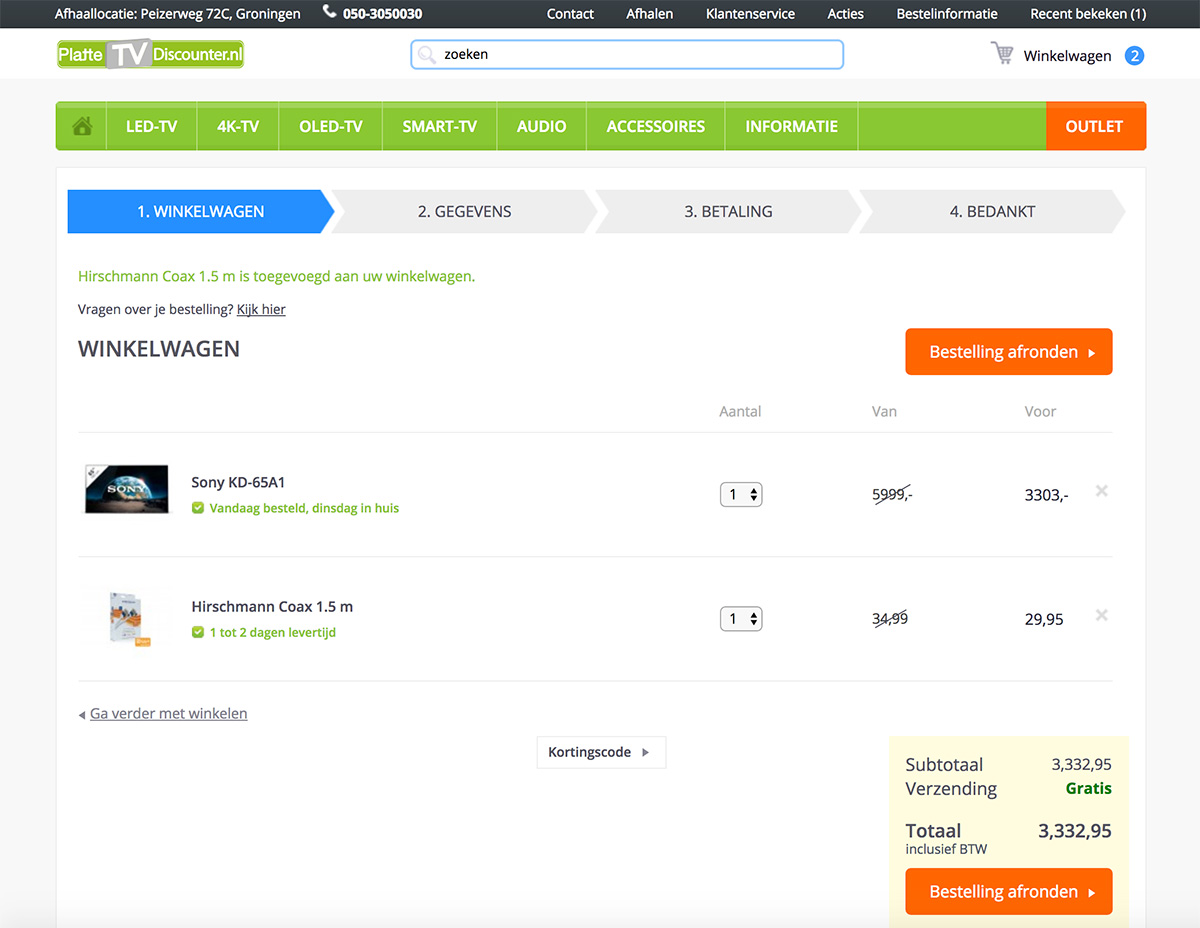Open the SMART-TV menu
The image size is (1200, 928).
[x=440, y=126]
